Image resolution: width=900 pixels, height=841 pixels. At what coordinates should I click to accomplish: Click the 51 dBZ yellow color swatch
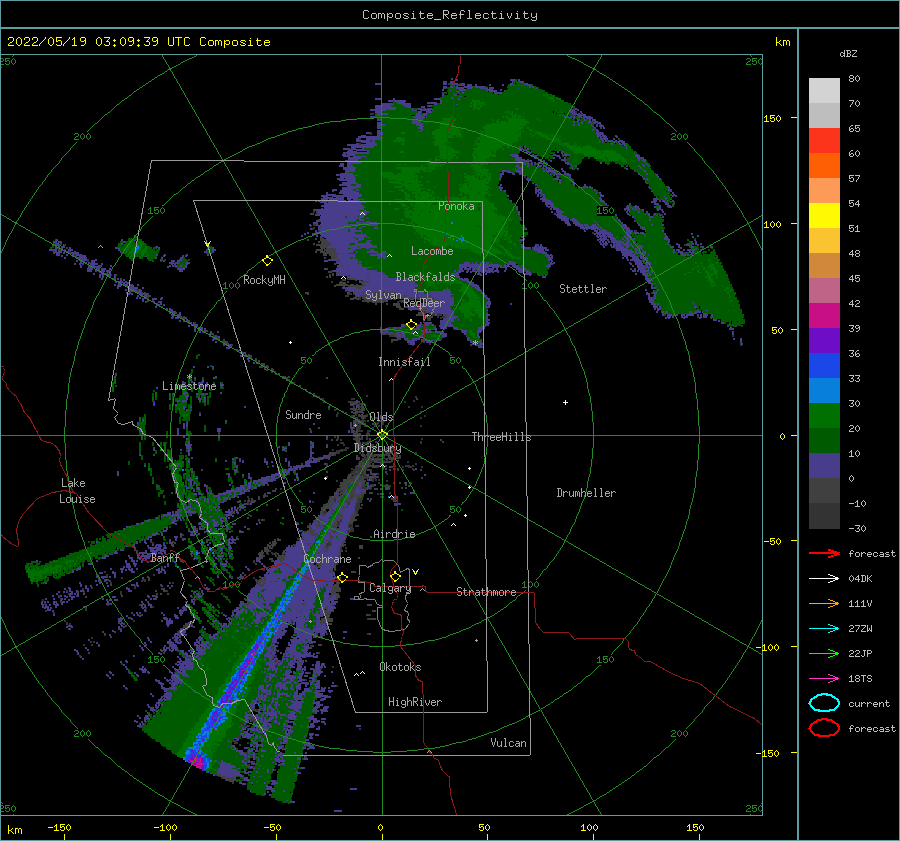824,215
